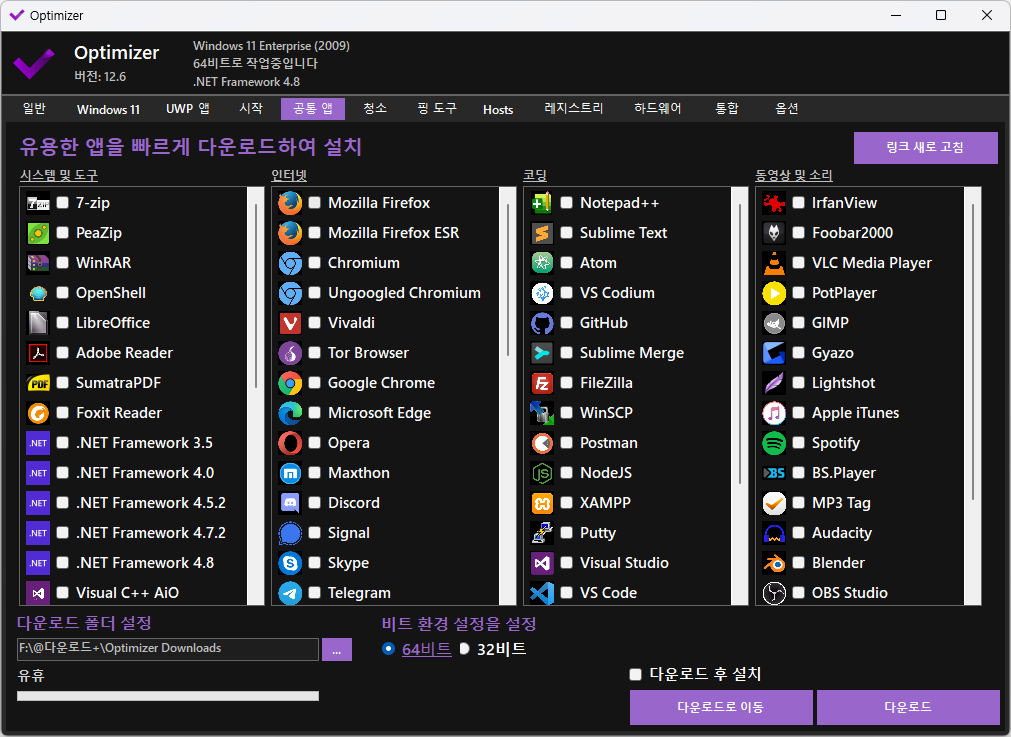The image size is (1011, 737).
Task: Tick the Visual Studio checkbox
Action: [x=566, y=562]
